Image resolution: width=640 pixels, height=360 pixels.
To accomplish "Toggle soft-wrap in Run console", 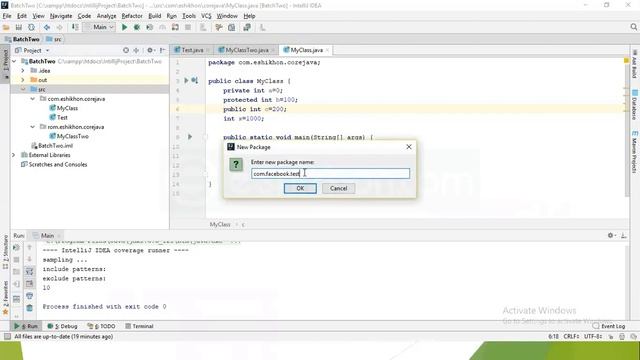I will 29,271.
